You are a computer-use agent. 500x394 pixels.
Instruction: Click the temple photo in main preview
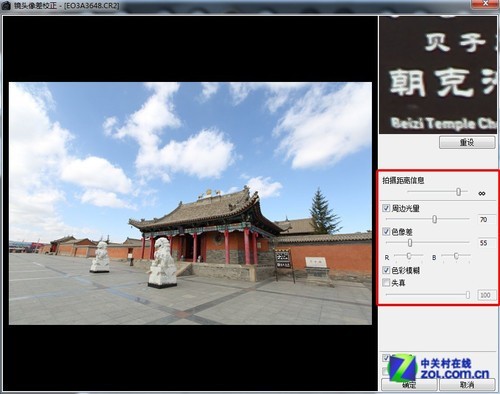(190, 203)
